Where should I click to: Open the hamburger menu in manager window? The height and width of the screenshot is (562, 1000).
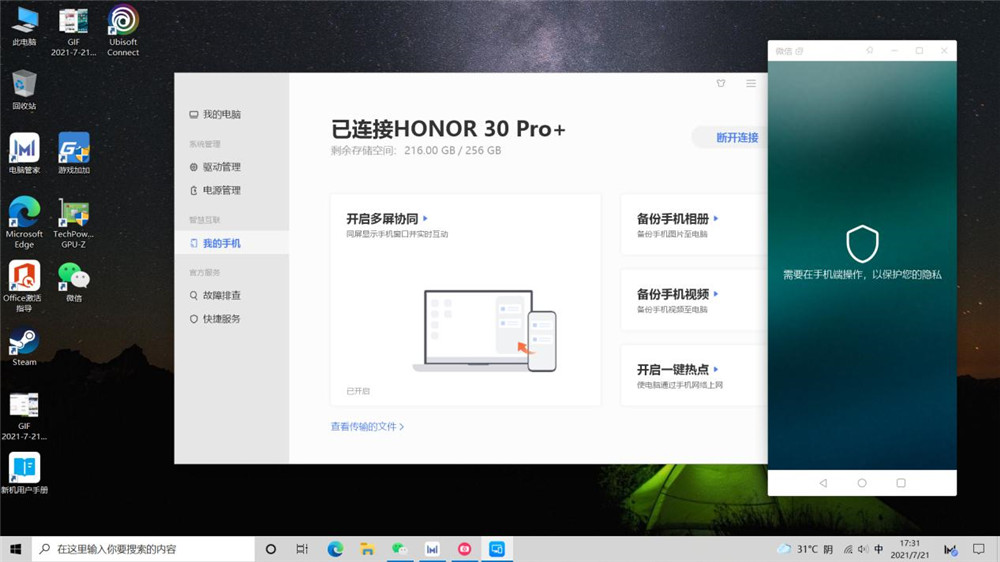tap(751, 84)
